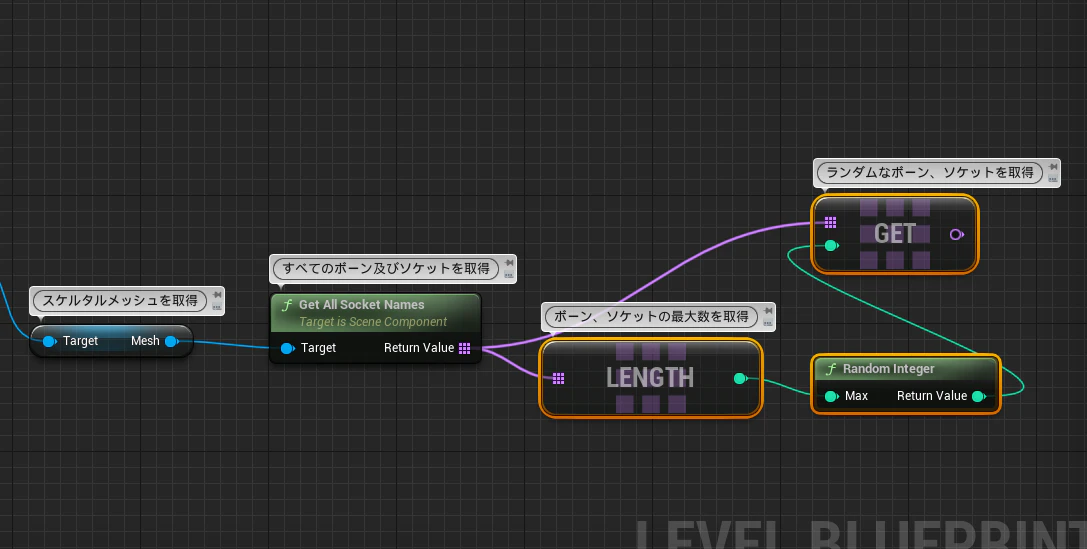This screenshot has height=549, width=1087.
Task: Select the Random Integer node title
Action: click(888, 369)
